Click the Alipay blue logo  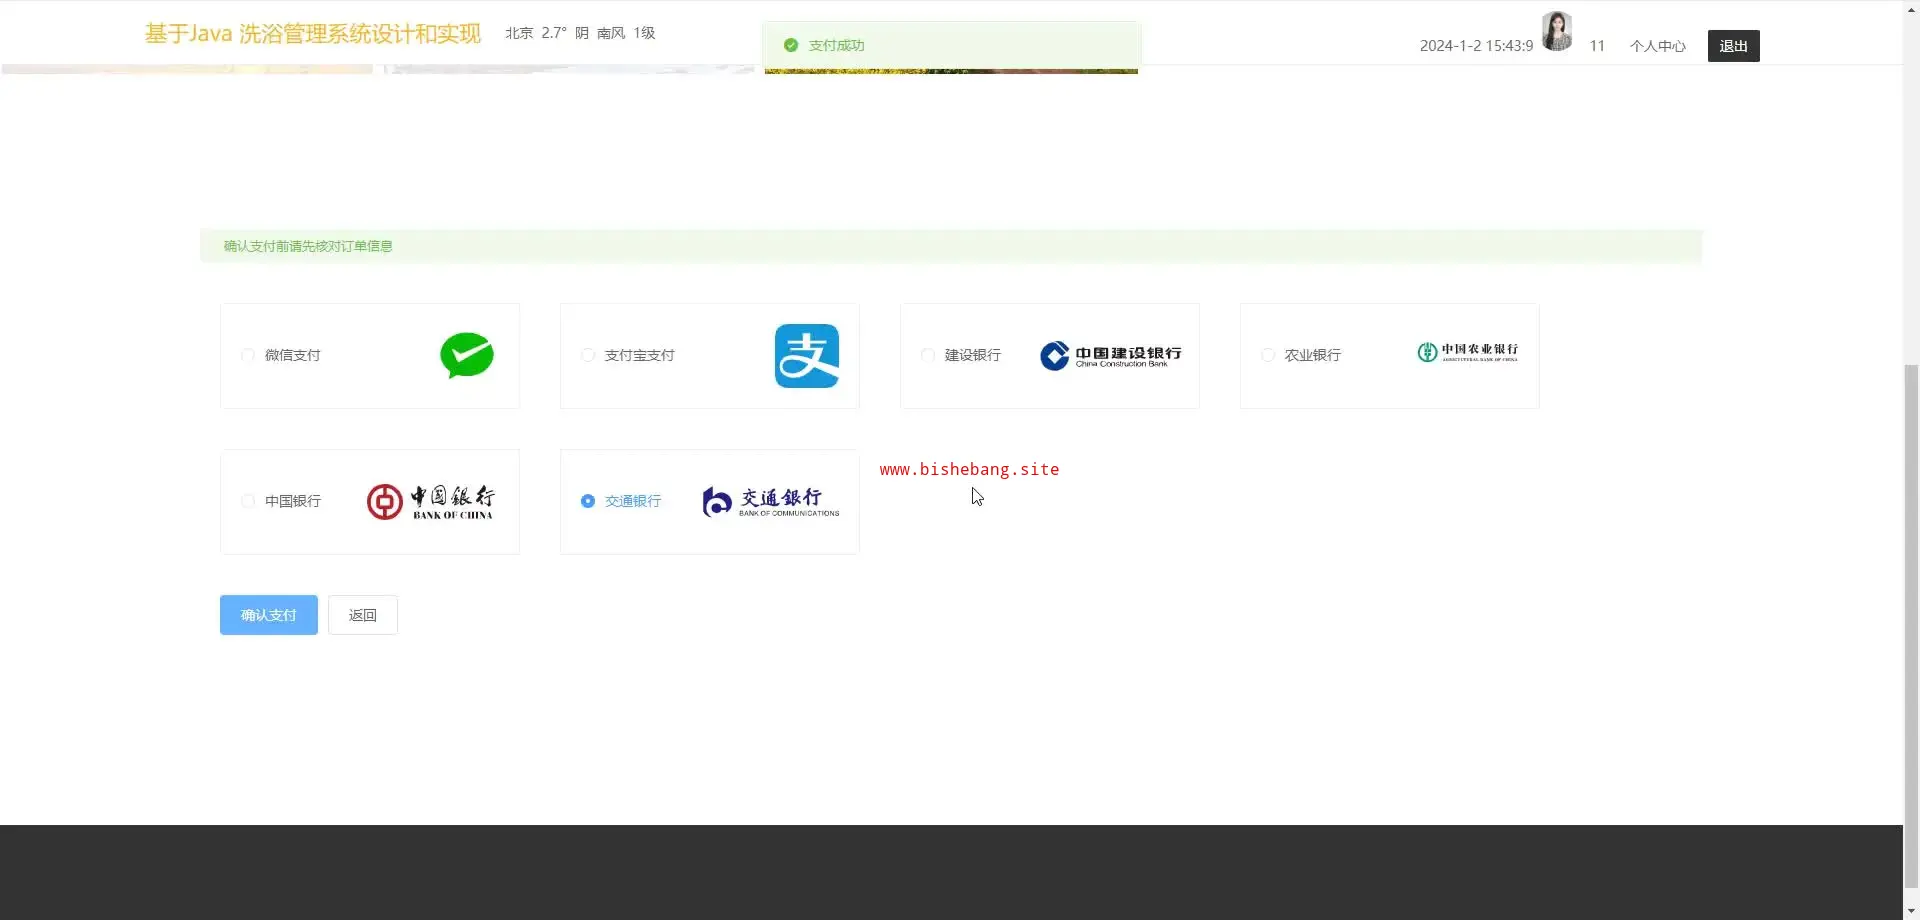[x=807, y=356]
